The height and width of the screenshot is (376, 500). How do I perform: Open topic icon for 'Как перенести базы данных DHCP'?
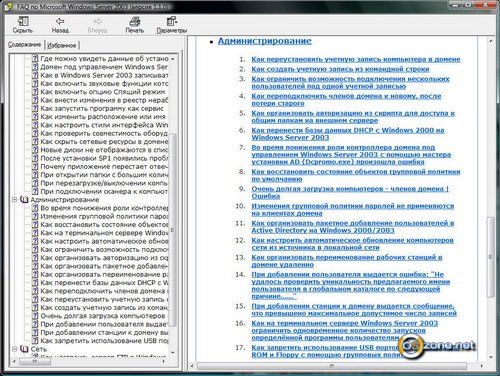(x=35, y=283)
